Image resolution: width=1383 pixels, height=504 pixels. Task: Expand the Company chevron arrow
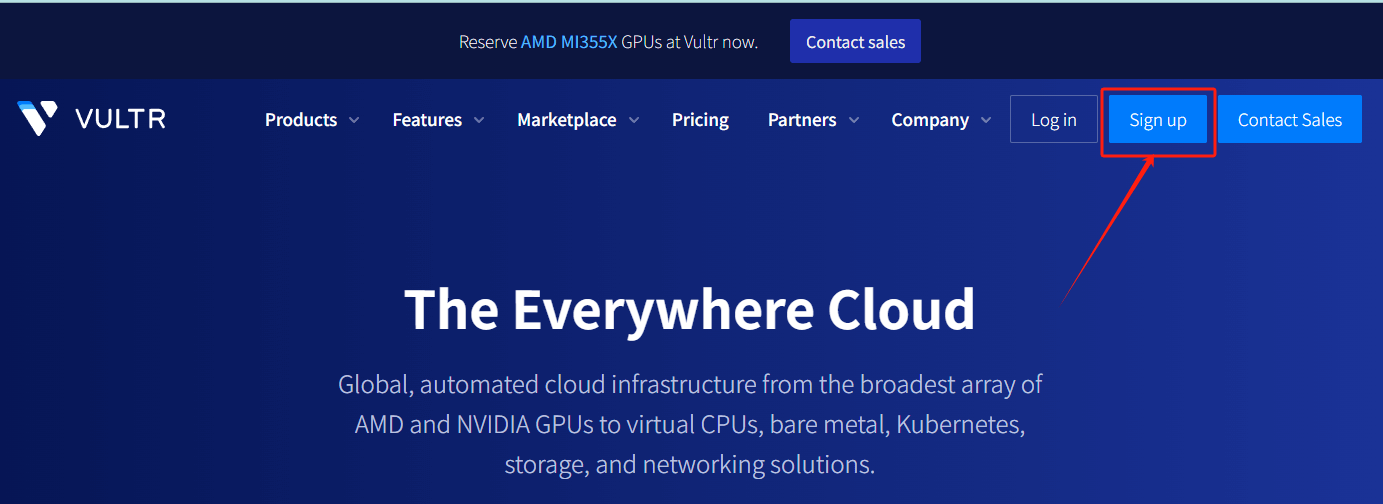pyautogui.click(x=986, y=120)
